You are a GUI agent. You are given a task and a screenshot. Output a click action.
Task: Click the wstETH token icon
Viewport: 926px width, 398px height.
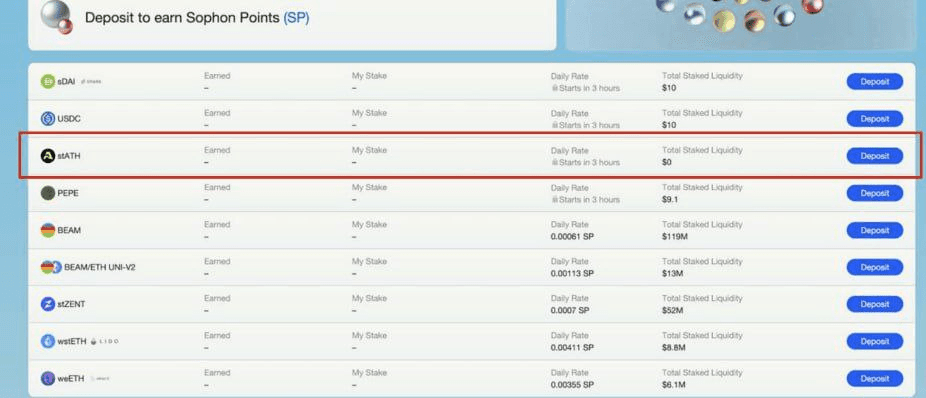48,341
